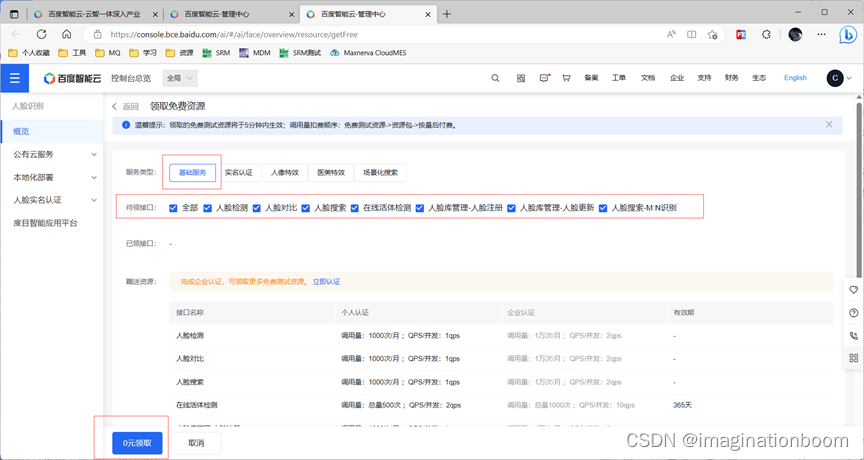The width and height of the screenshot is (864, 460).
Task: Add this page to favorites star
Action: (712, 34)
